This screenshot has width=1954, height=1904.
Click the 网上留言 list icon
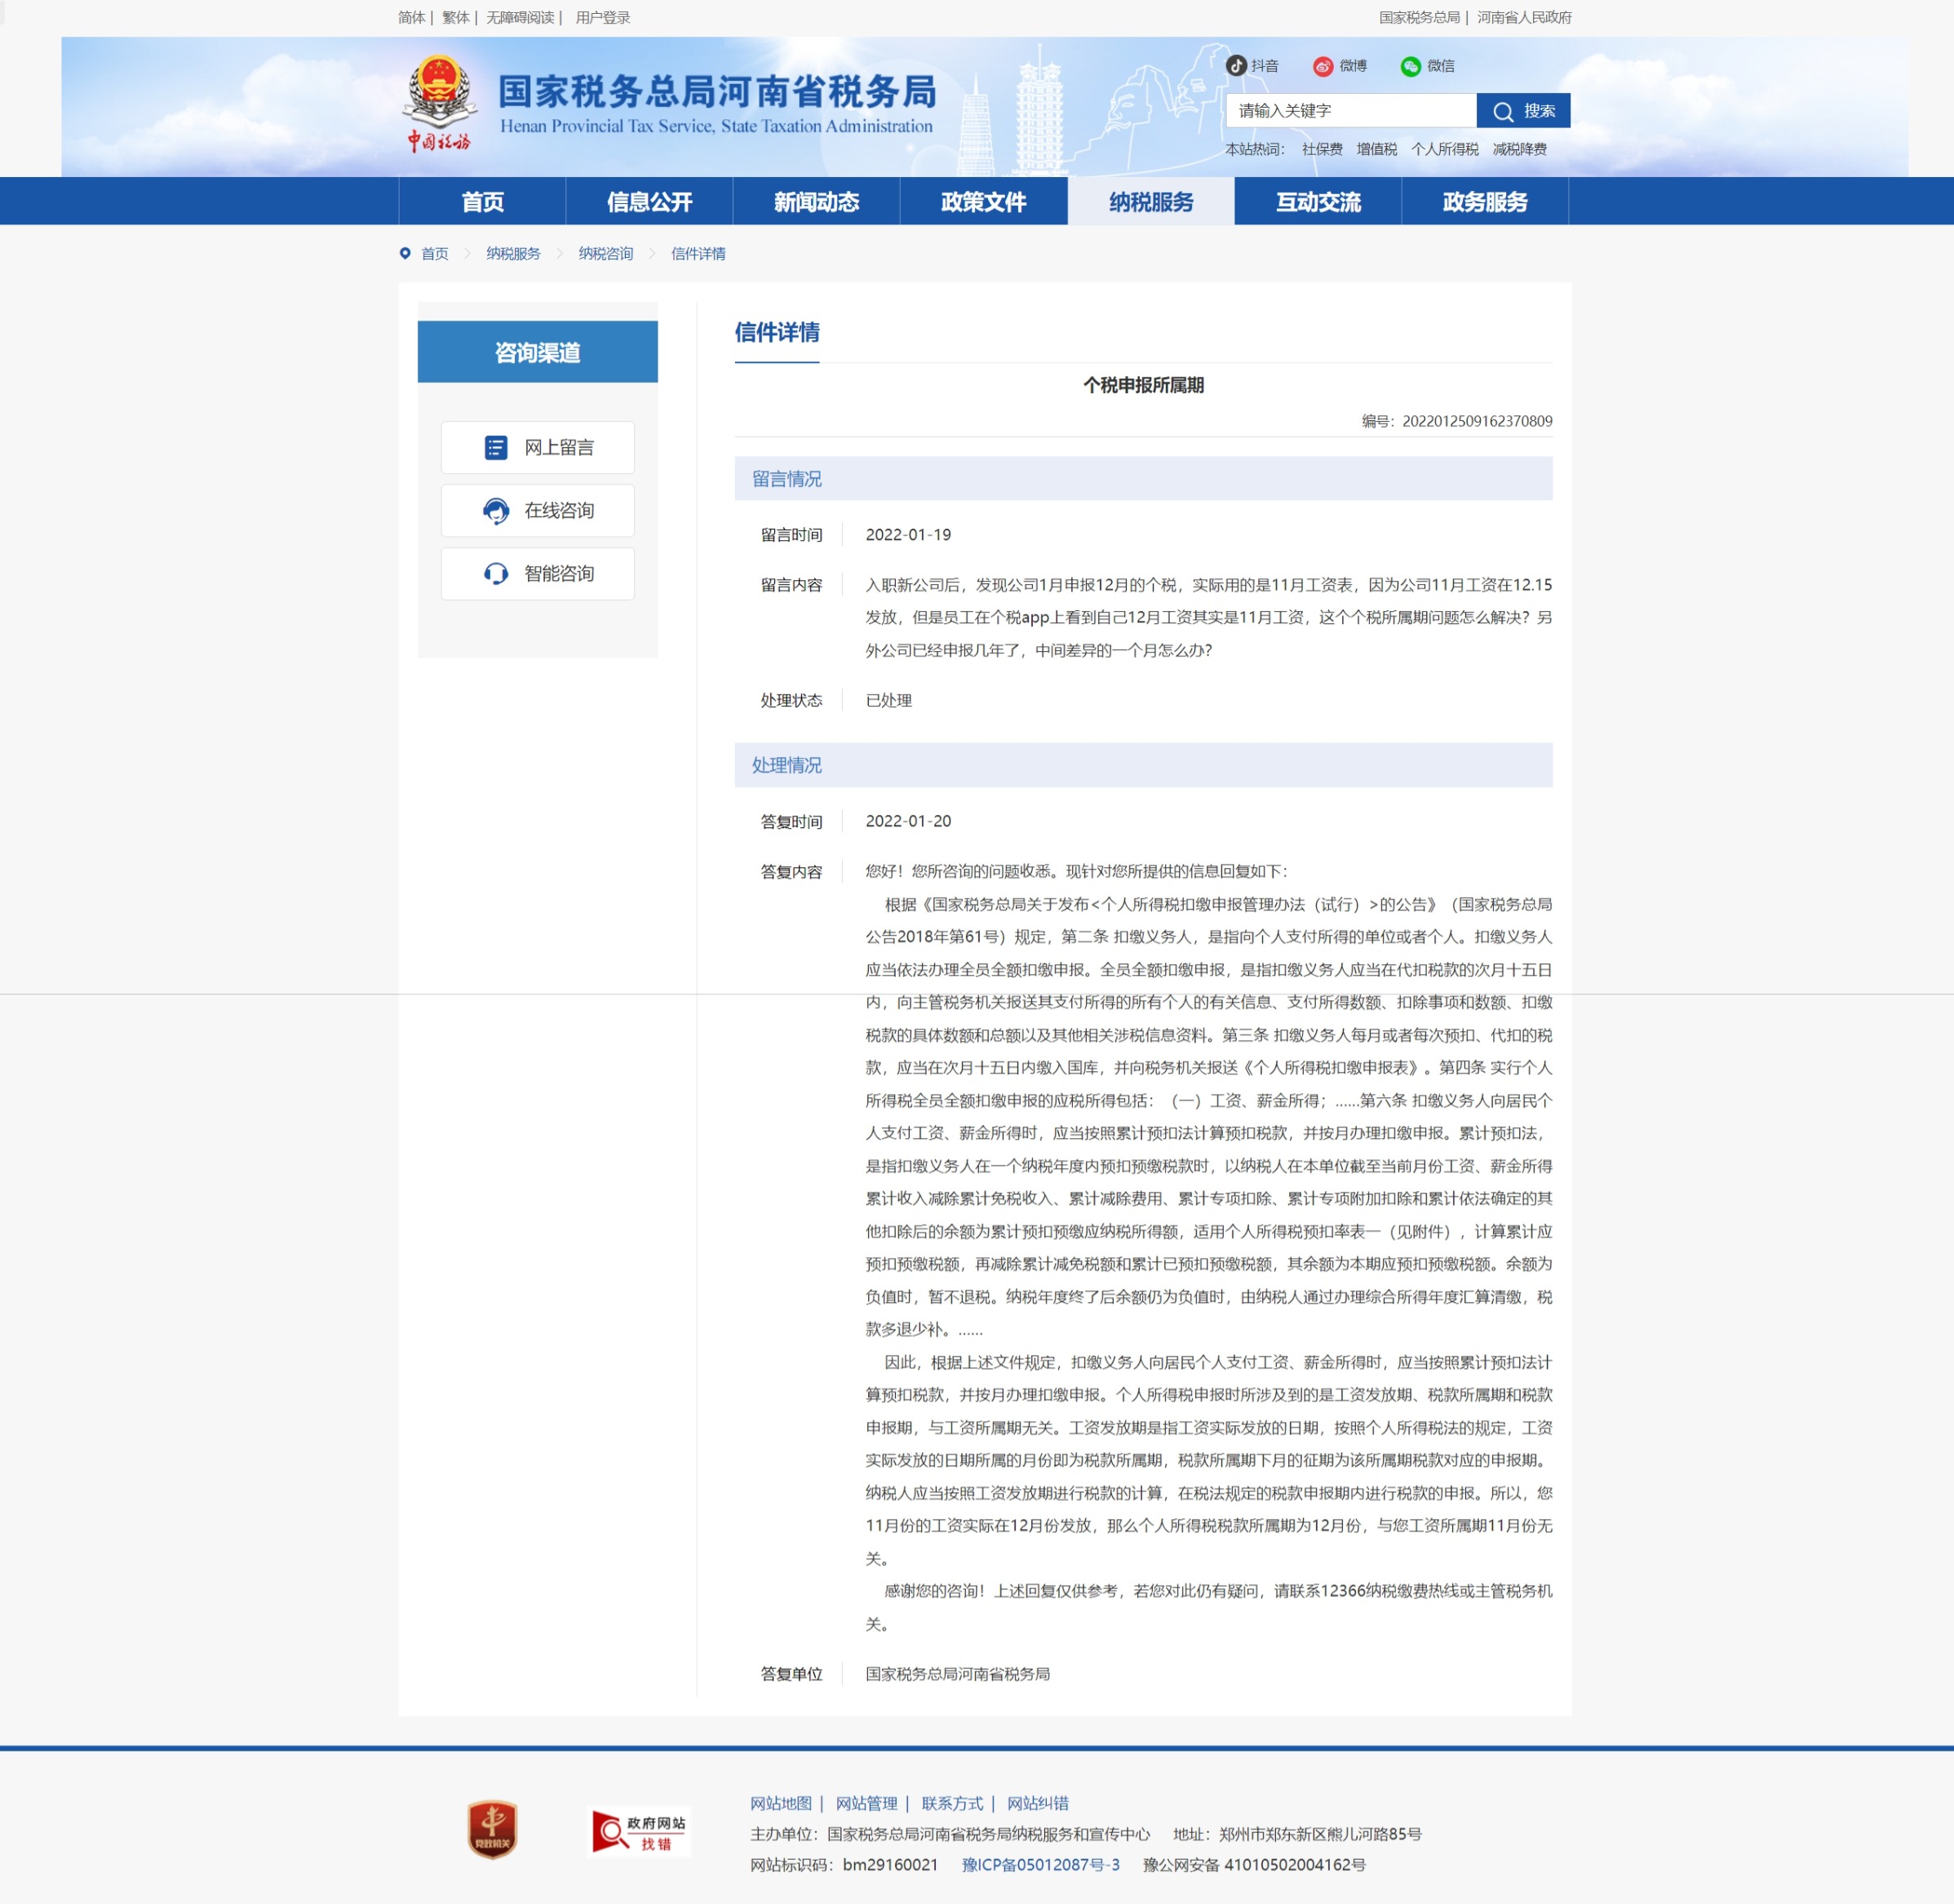pyautogui.click(x=496, y=448)
